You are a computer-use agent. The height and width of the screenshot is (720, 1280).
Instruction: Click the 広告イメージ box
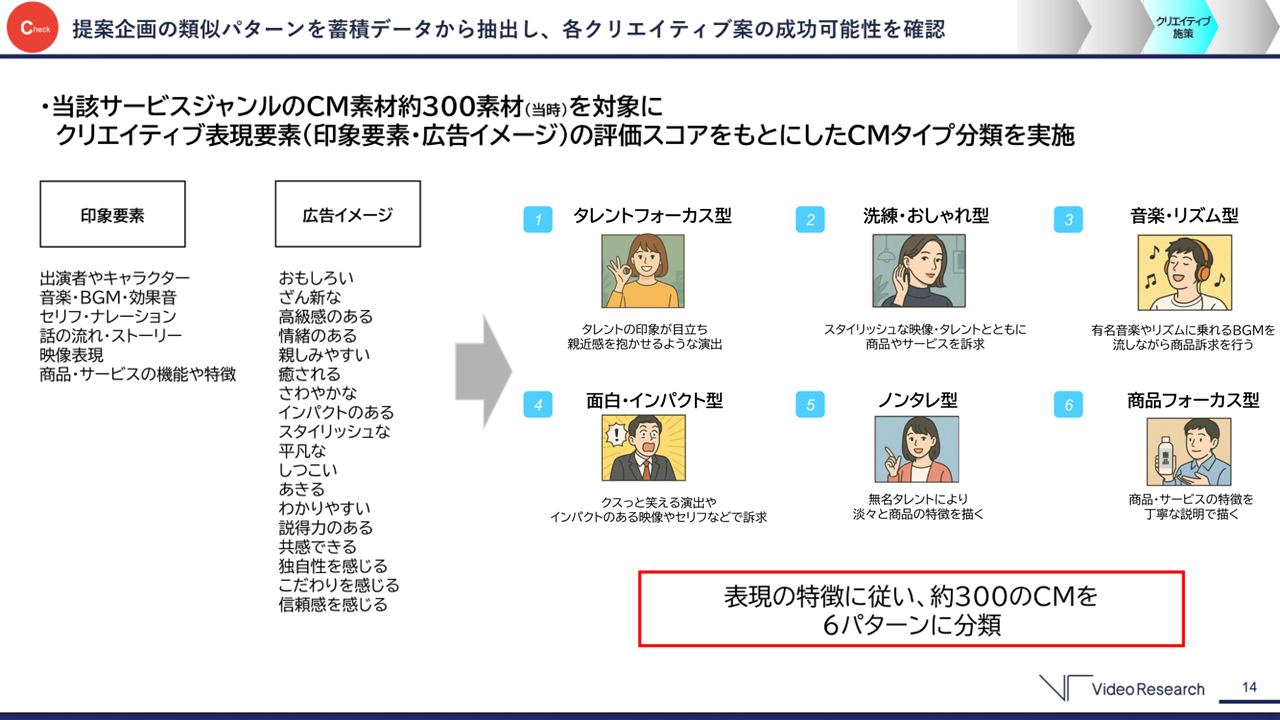coord(347,214)
